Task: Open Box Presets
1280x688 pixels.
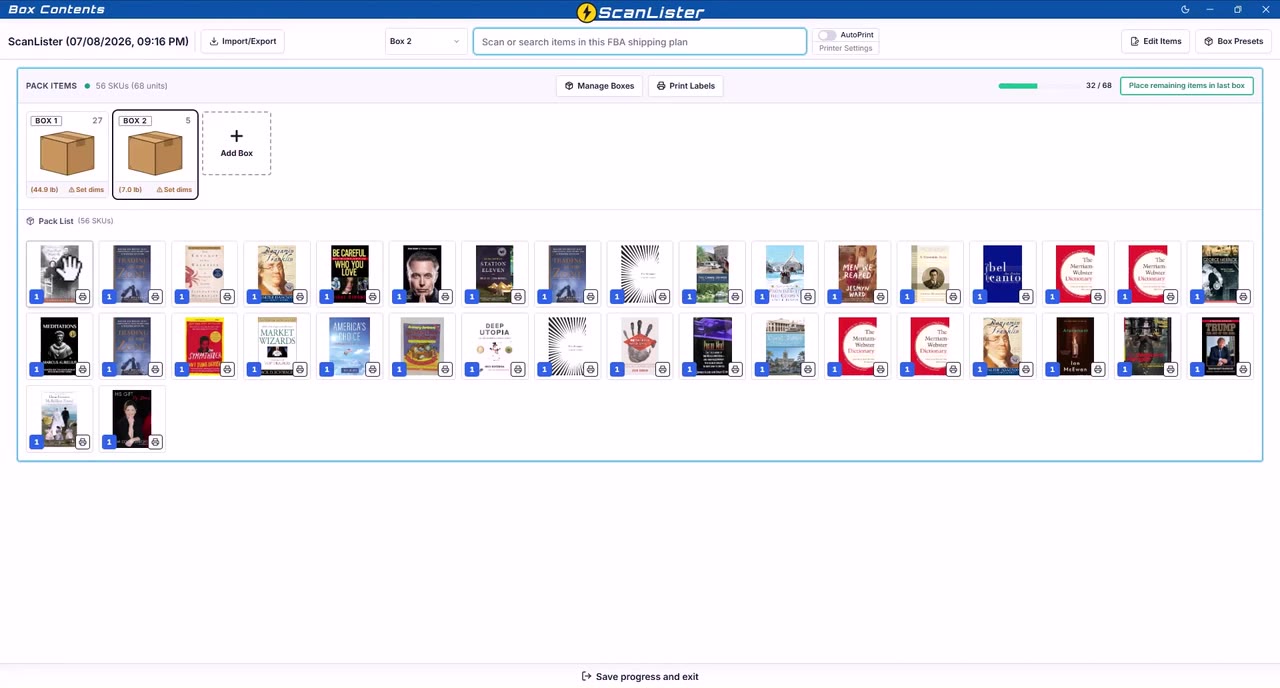Action: point(1233,41)
